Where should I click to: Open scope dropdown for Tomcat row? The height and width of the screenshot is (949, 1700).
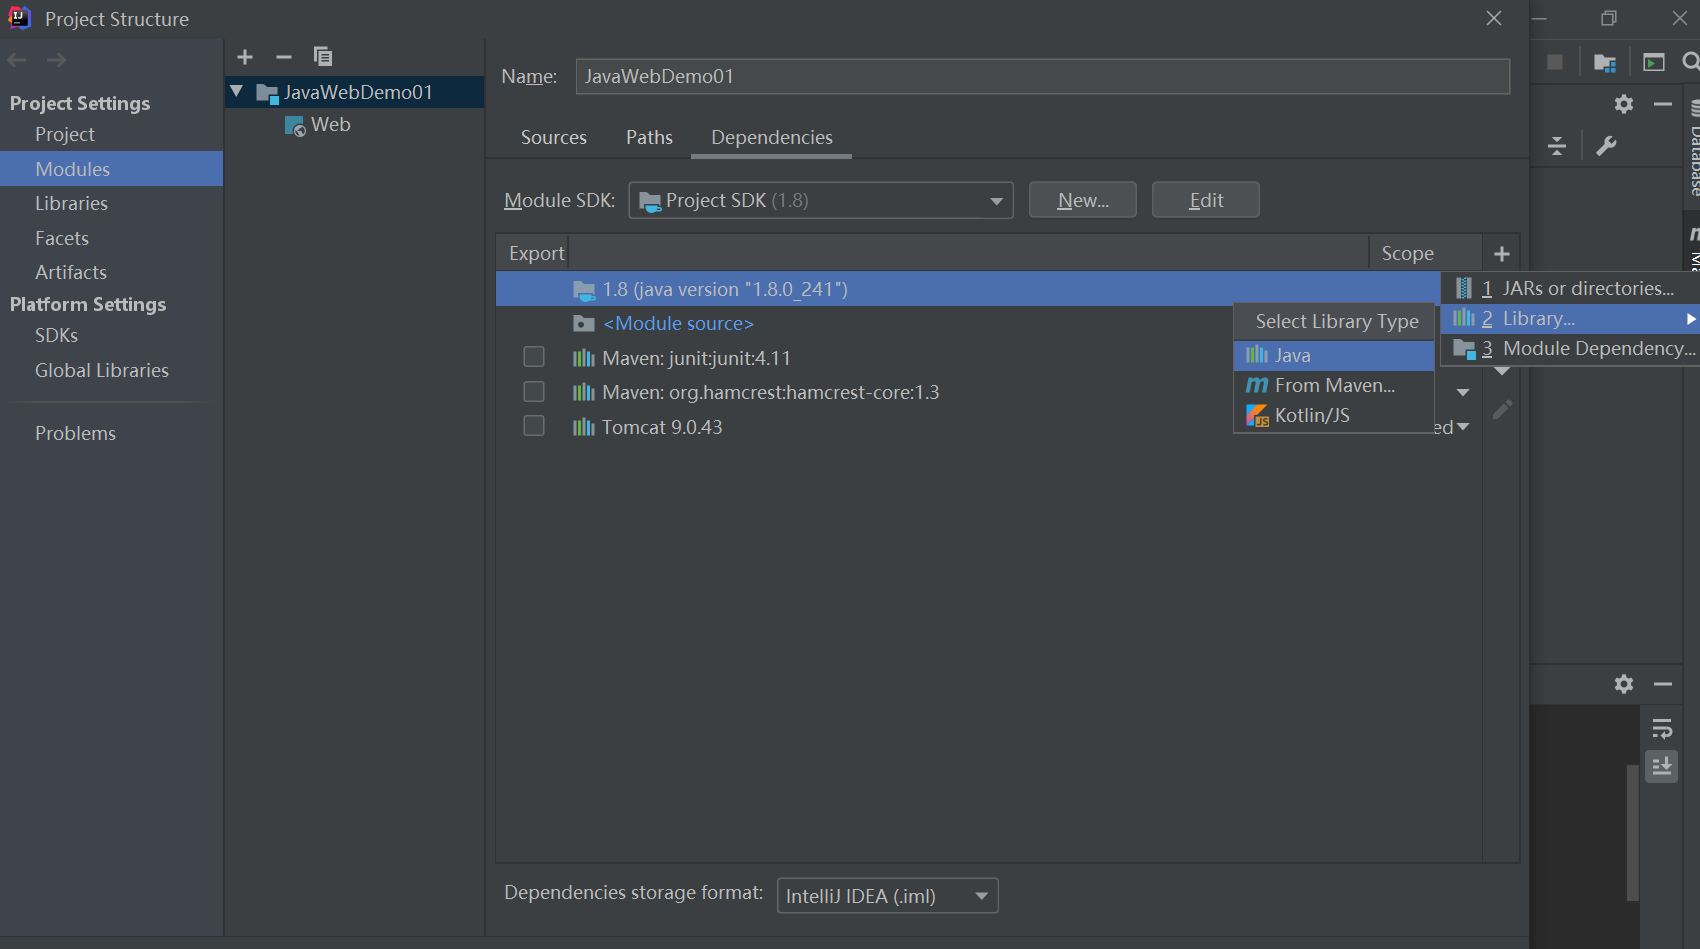tap(1463, 427)
